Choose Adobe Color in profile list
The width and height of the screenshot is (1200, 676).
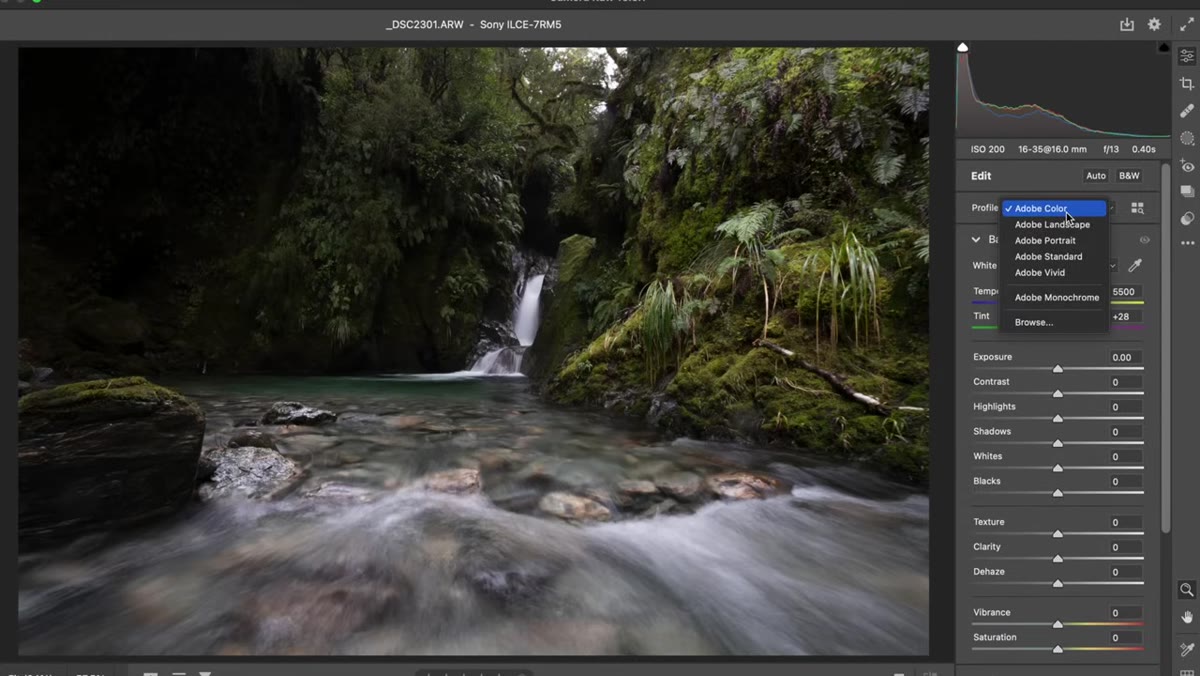point(1055,209)
